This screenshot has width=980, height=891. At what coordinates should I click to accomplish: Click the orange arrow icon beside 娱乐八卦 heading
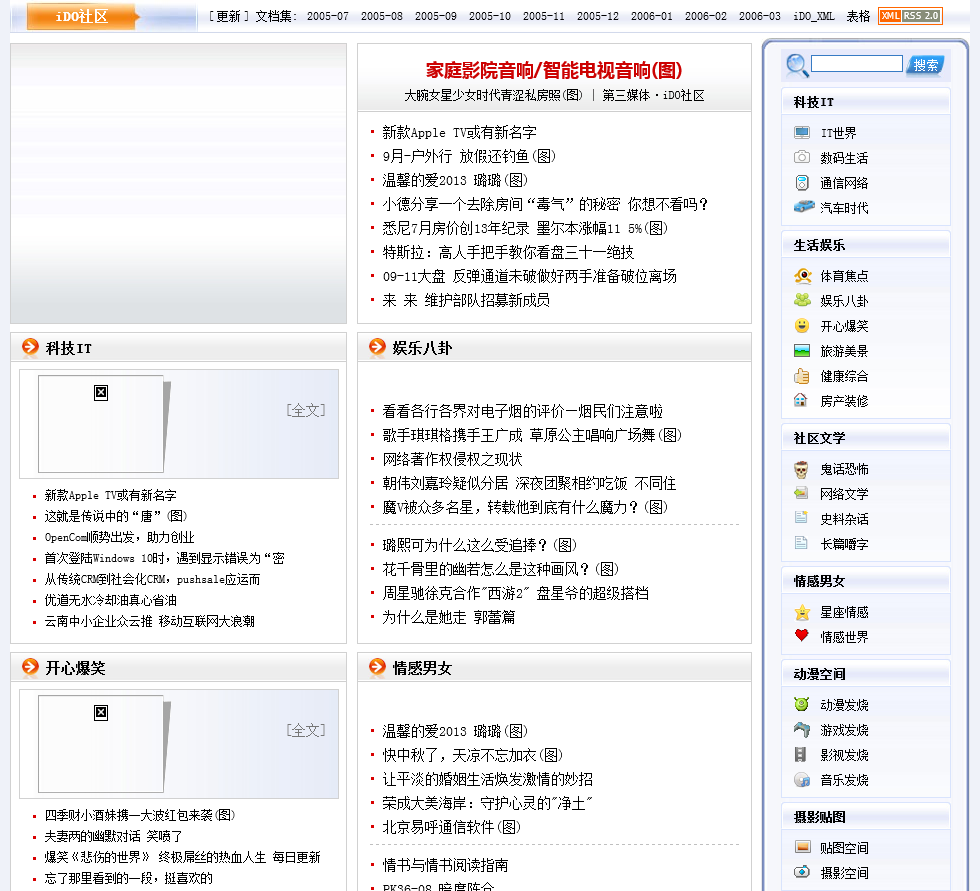(377, 347)
